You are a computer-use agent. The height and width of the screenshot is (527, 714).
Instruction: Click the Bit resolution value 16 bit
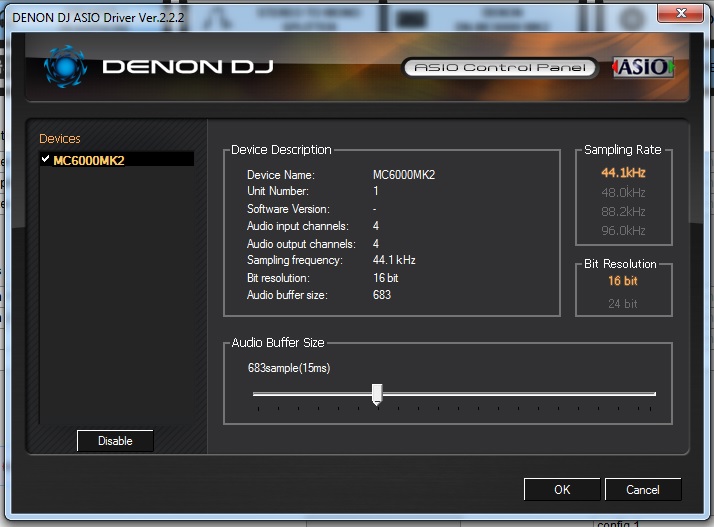point(385,277)
